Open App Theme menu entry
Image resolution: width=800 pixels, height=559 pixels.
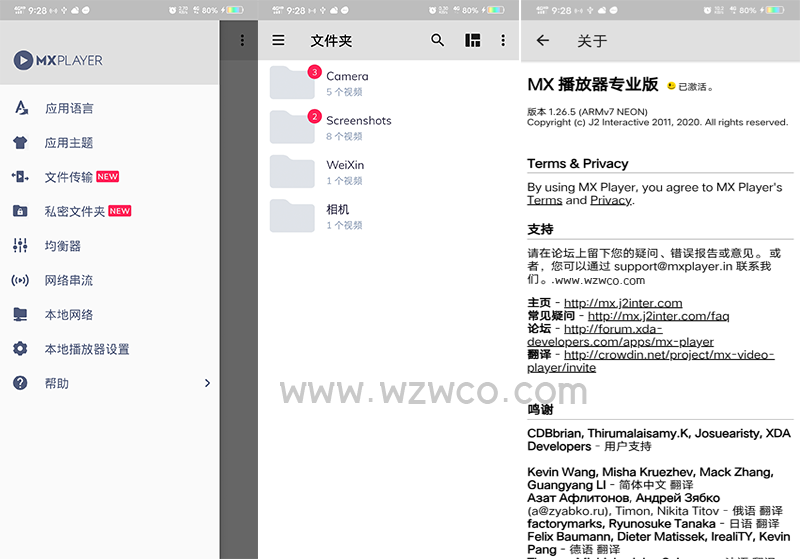69,143
